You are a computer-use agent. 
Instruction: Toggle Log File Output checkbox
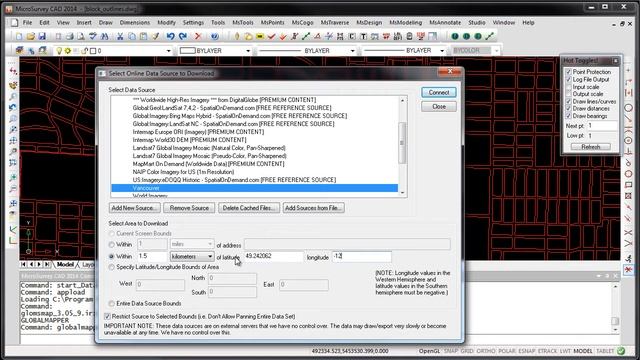coord(569,80)
